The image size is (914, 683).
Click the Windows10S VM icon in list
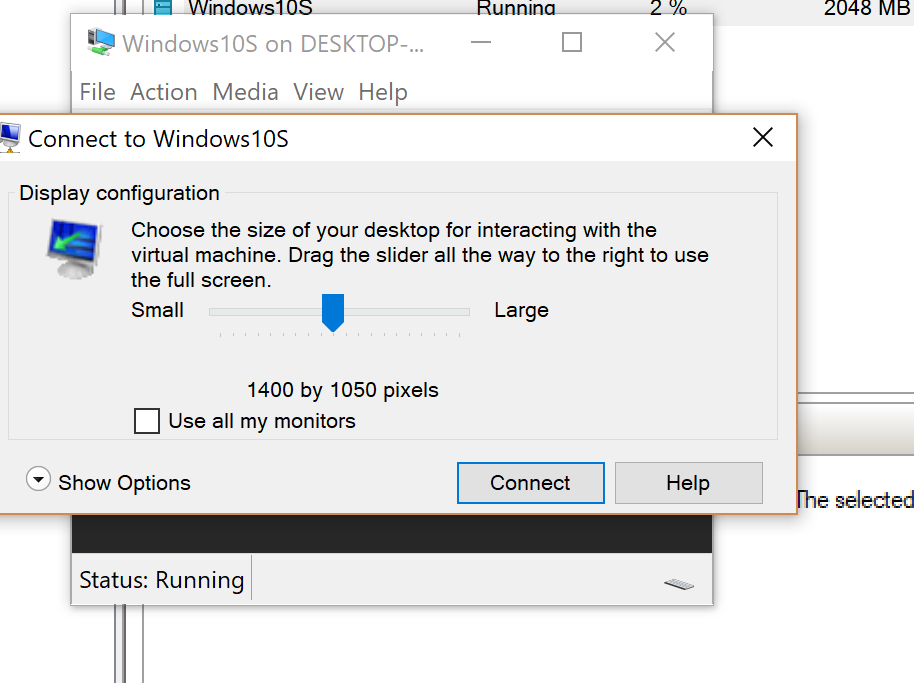tap(163, 7)
